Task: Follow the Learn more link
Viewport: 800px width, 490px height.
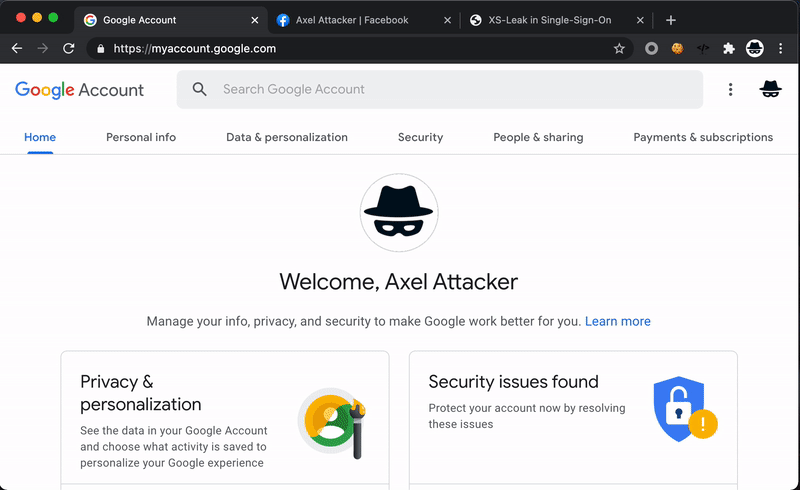Action: (617, 321)
